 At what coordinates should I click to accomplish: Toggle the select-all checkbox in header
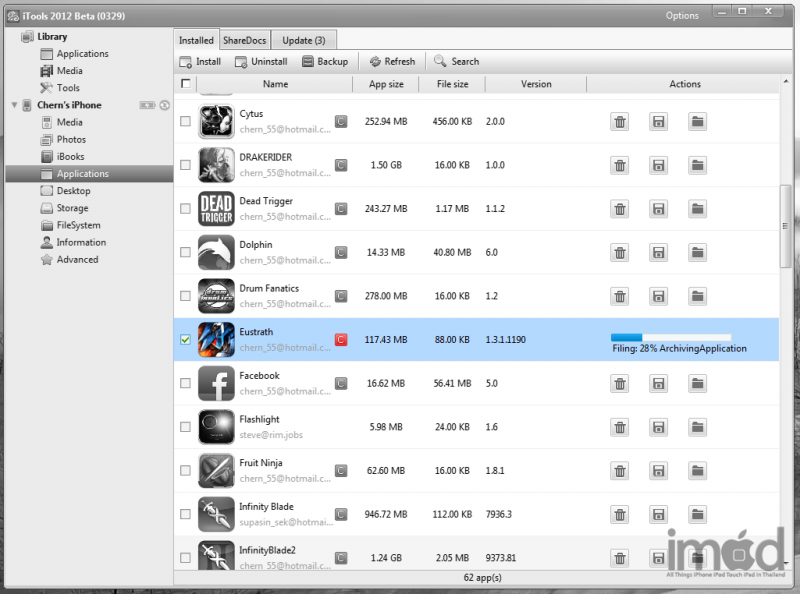pos(185,84)
